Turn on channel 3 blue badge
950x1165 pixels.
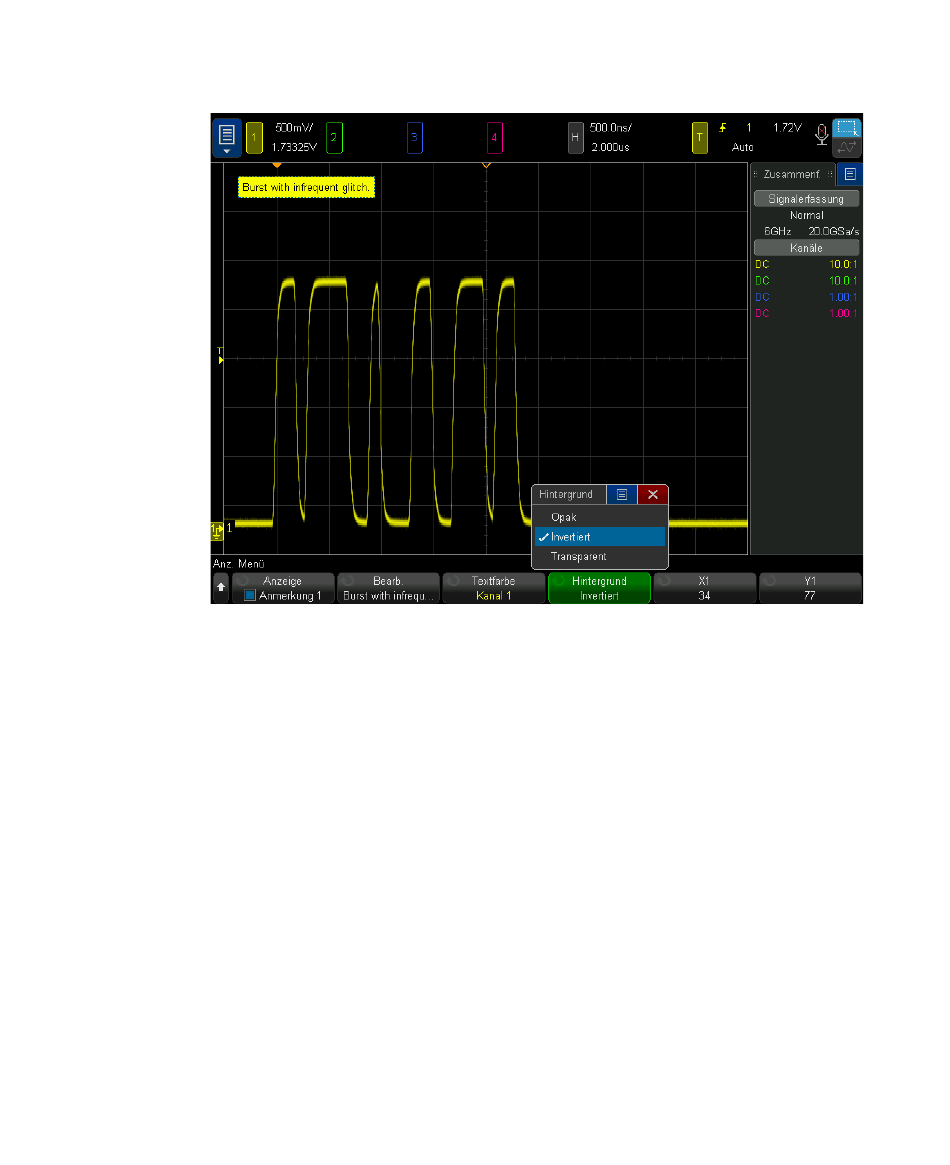(414, 137)
